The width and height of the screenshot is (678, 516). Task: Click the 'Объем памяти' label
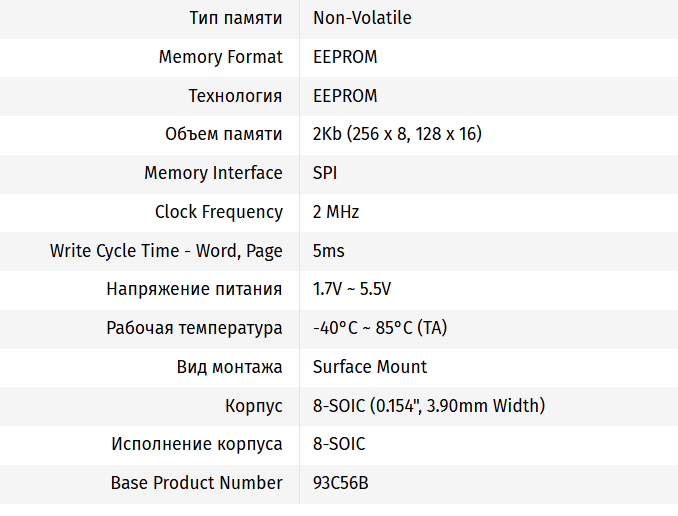tap(223, 134)
